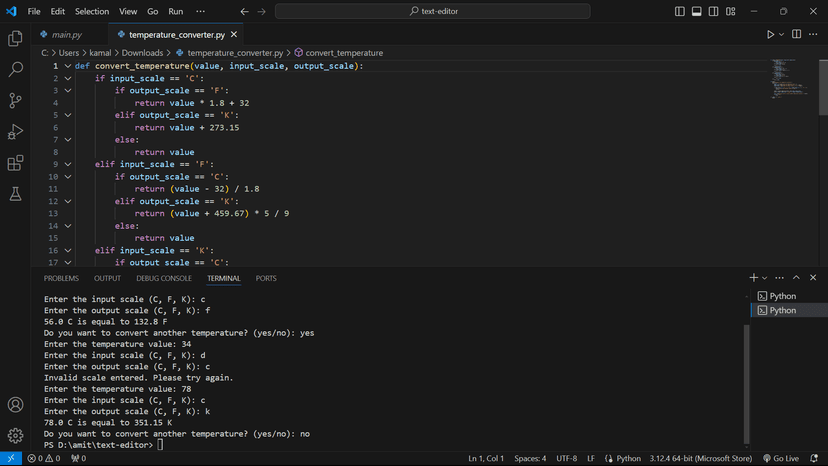Go forward with the right arrow

pos(261,11)
